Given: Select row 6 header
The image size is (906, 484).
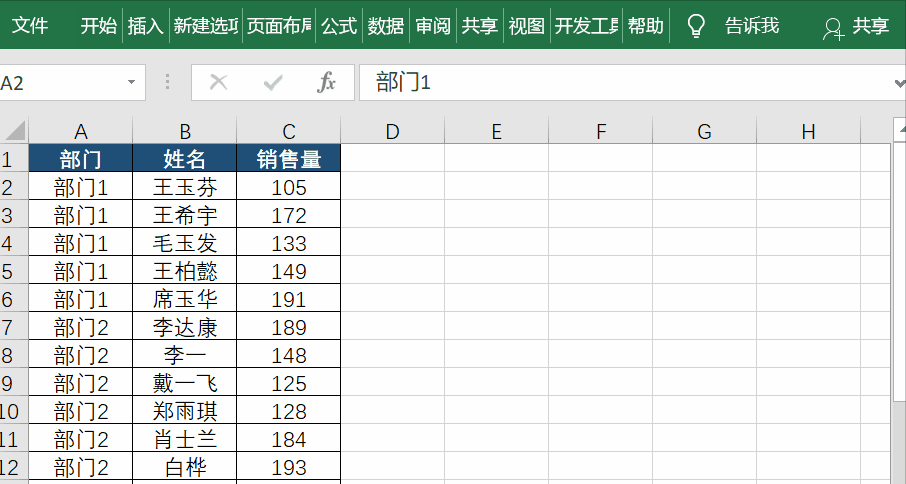Looking at the screenshot, I should (x=14, y=299).
